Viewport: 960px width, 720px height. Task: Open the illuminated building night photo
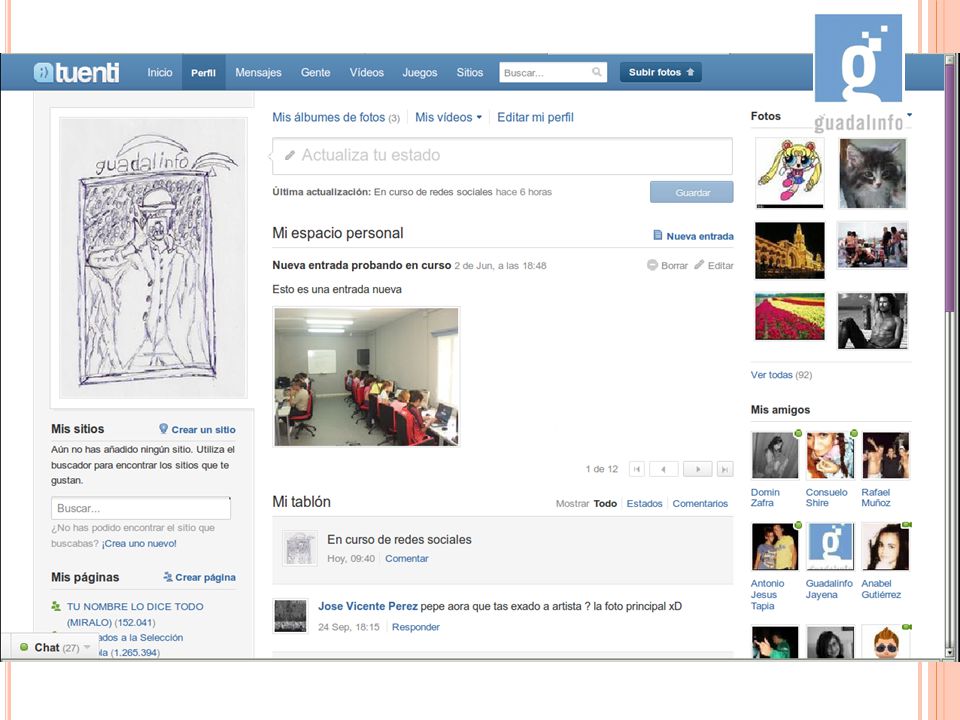pos(789,250)
